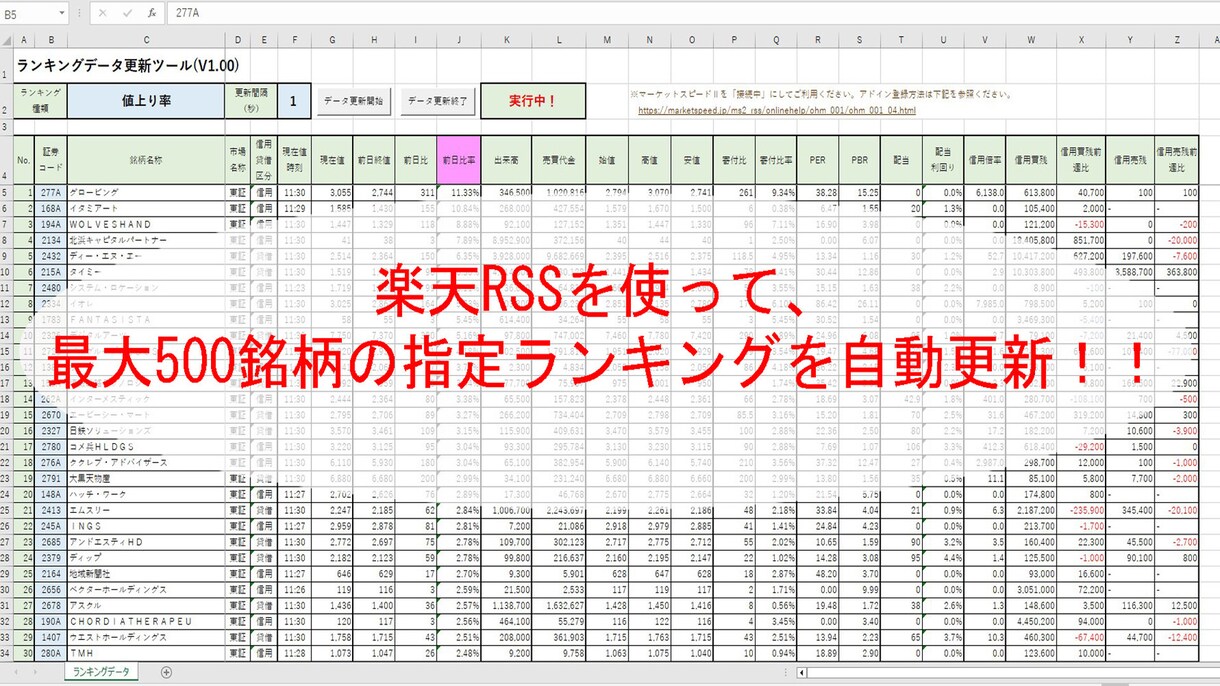Click the ＷＯＬＶＥＳＨＡＮＤ name cell

(x=146, y=224)
